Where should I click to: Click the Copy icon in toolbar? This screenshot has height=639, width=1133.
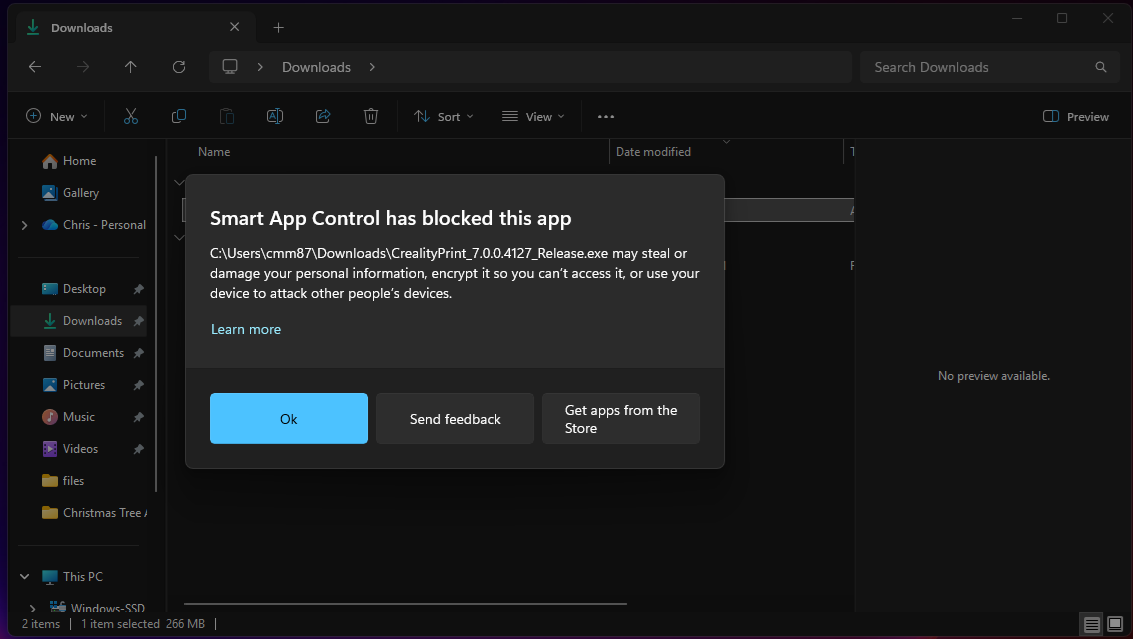[x=179, y=116]
